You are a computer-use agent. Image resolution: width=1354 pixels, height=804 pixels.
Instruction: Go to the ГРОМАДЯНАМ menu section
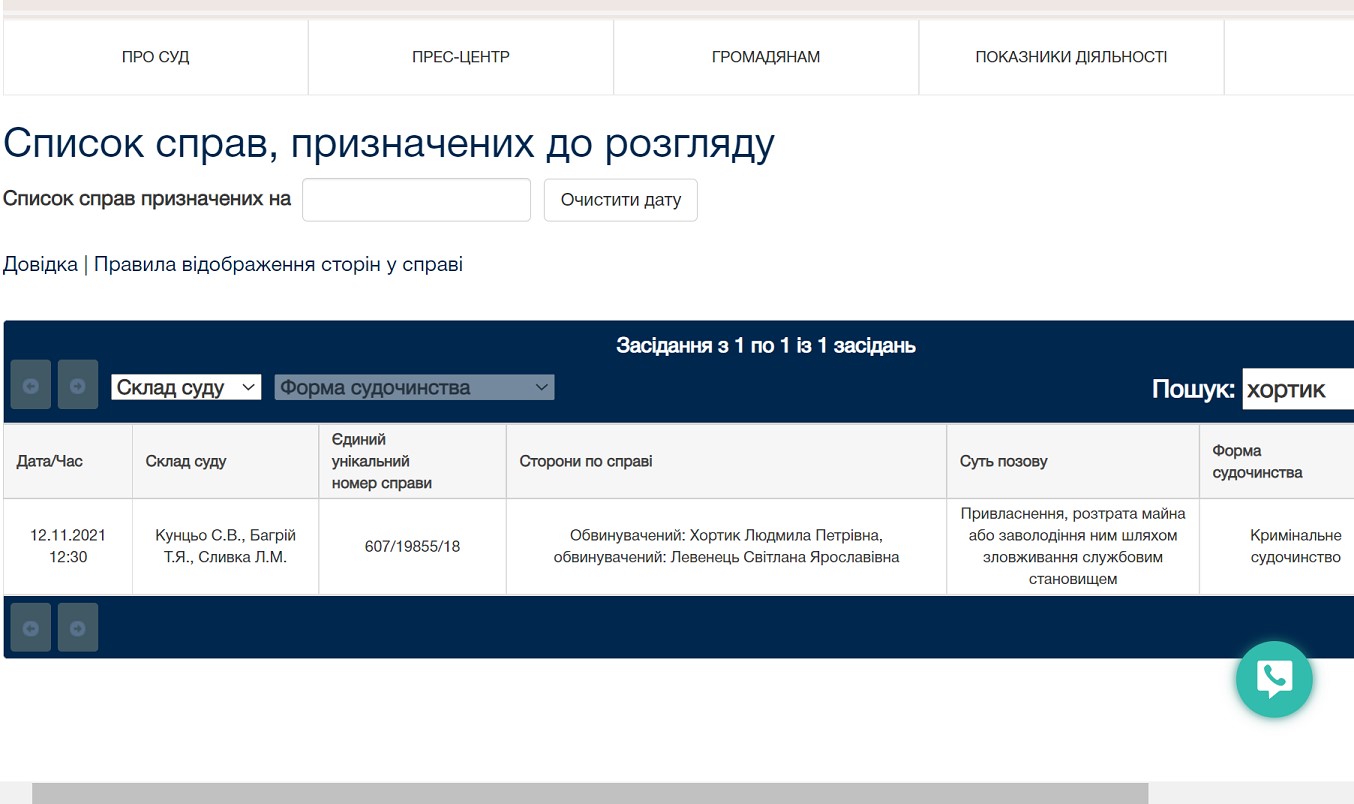pyautogui.click(x=766, y=57)
